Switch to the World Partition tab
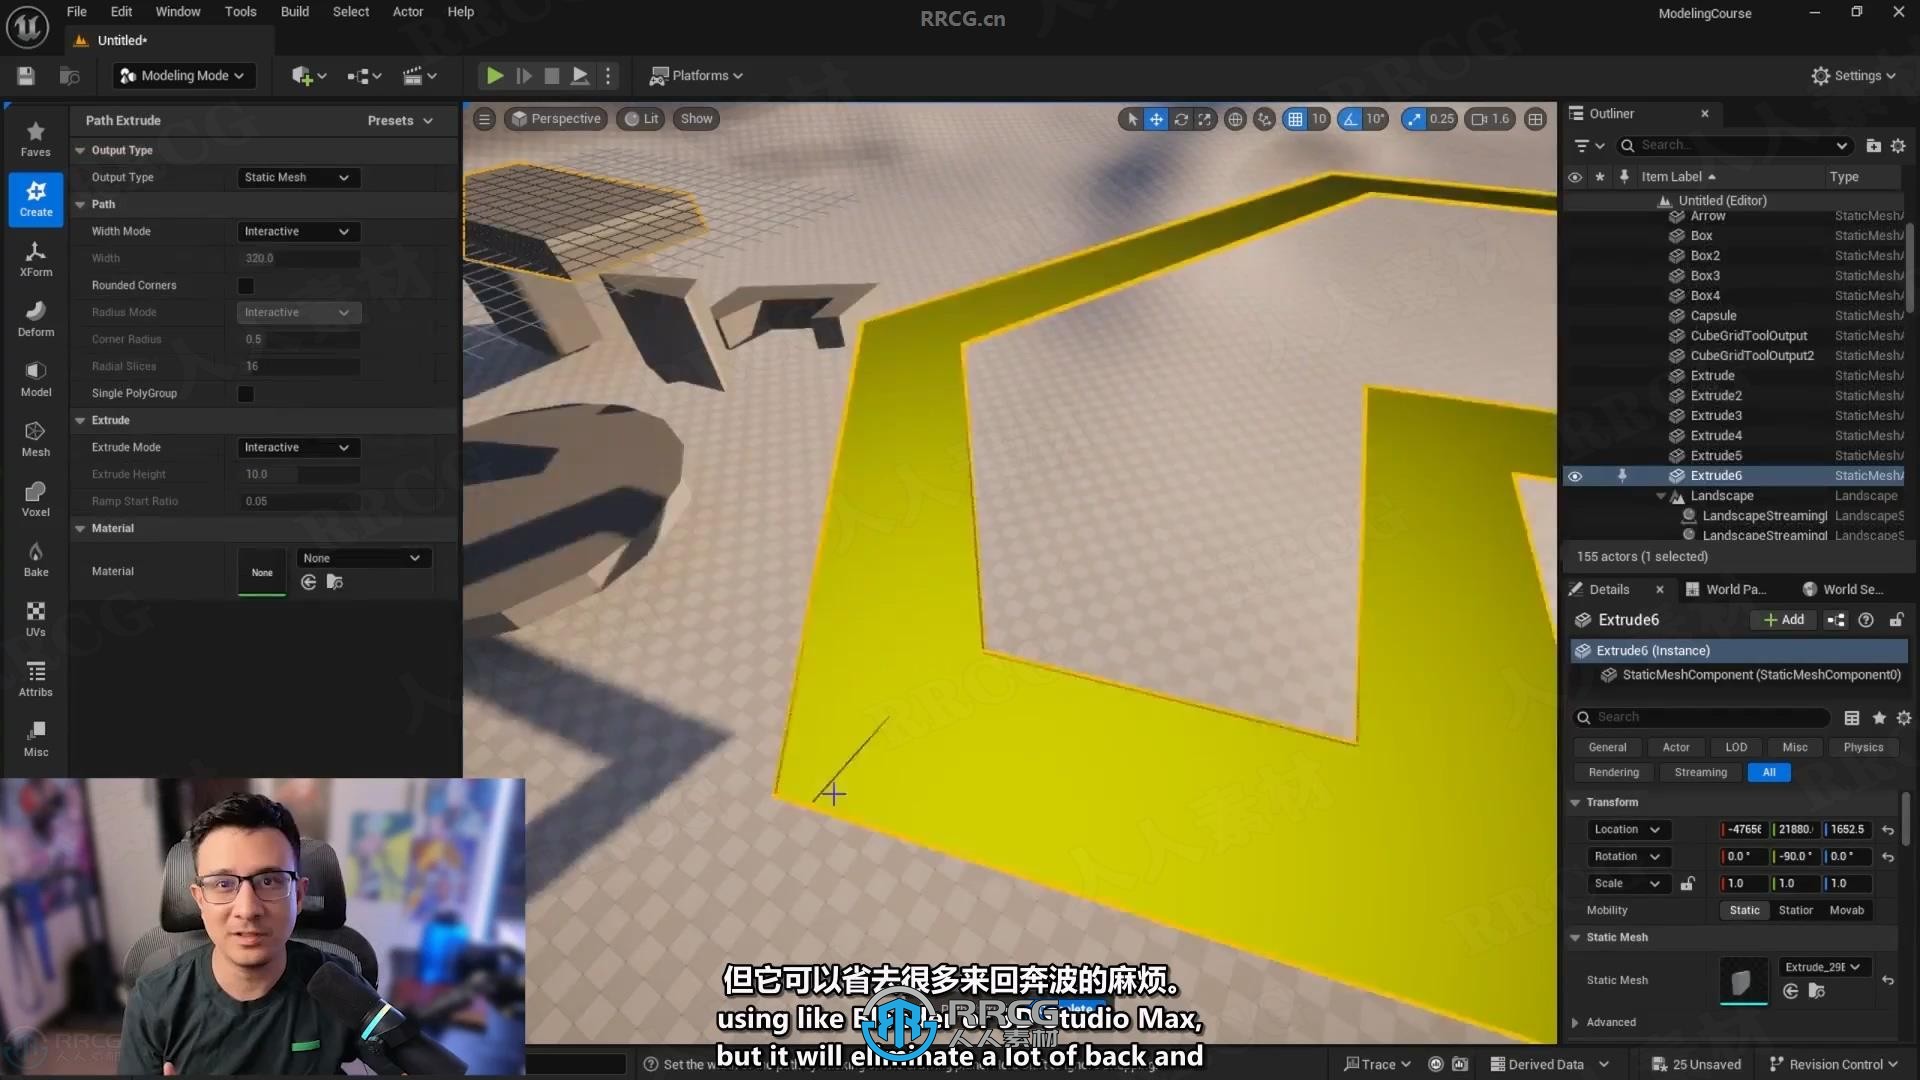The height and width of the screenshot is (1080, 1920). pyautogui.click(x=1727, y=589)
